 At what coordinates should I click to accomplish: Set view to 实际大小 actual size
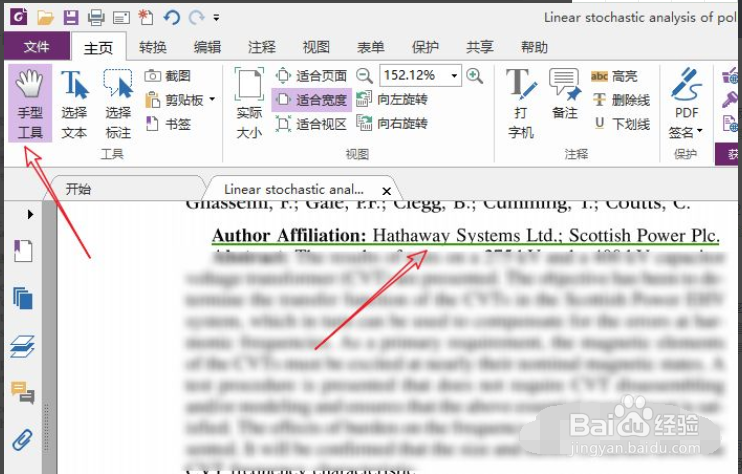coord(249,104)
